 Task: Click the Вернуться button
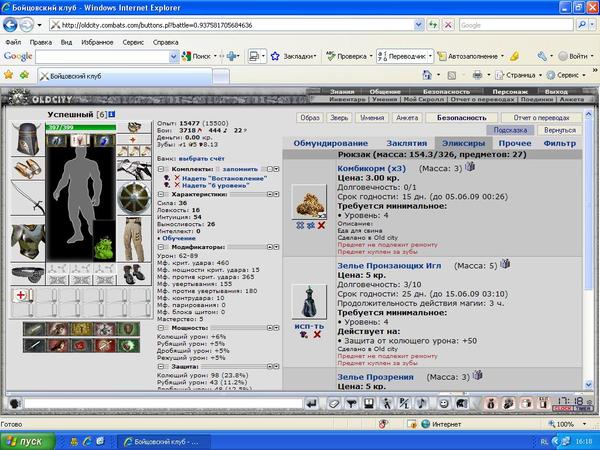[x=559, y=130]
